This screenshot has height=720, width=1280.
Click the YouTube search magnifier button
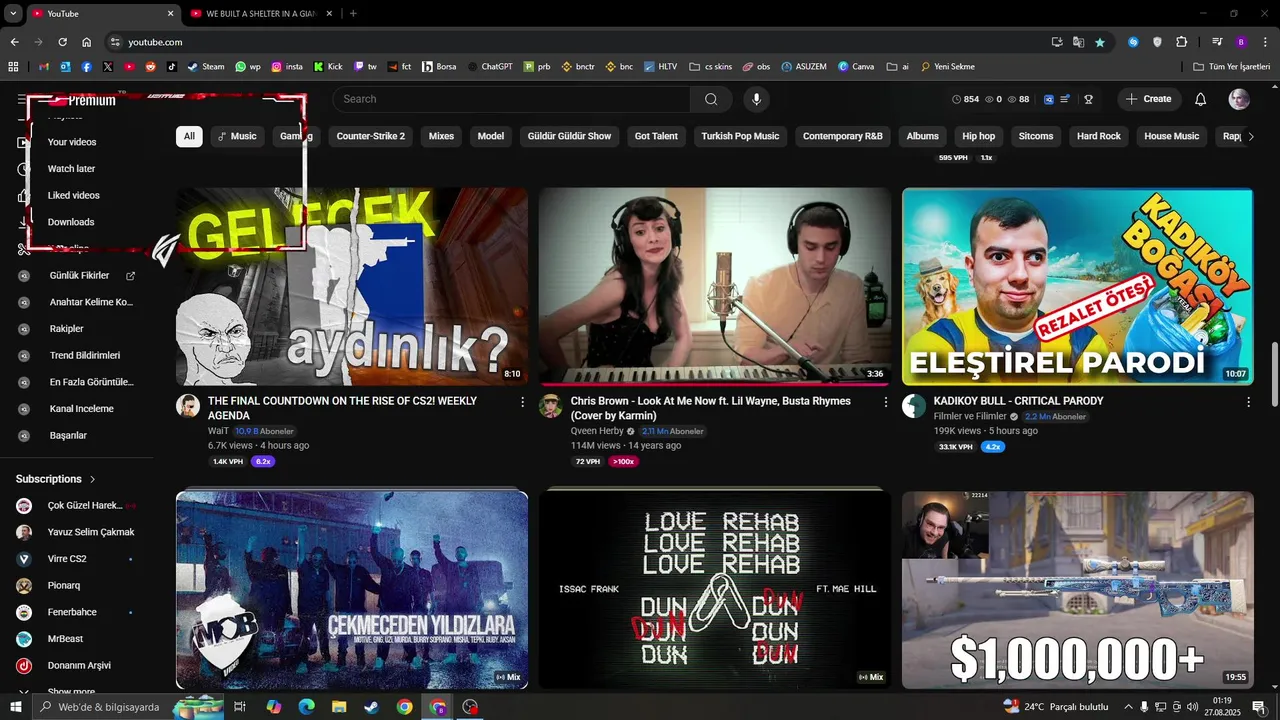pos(711,99)
